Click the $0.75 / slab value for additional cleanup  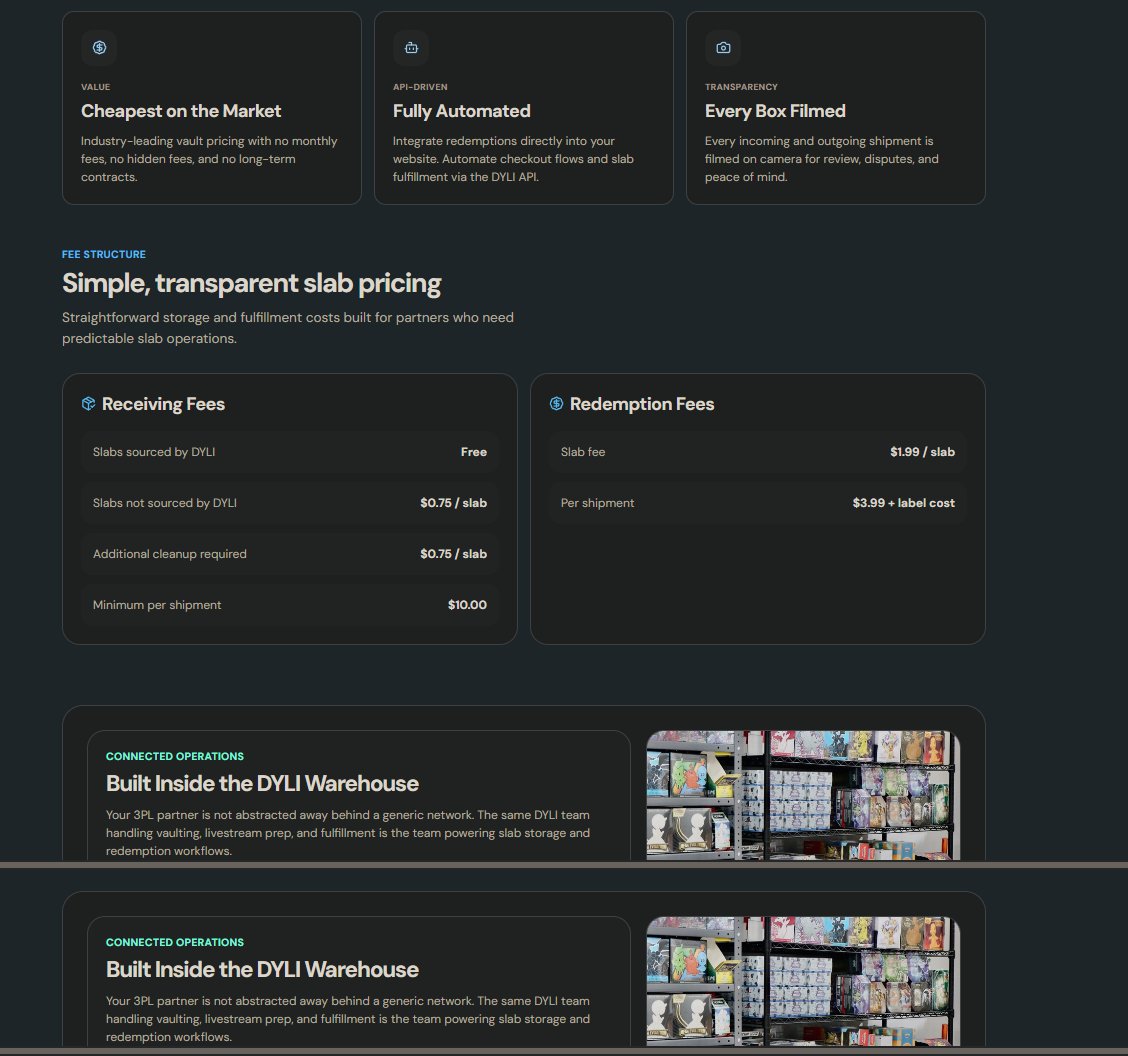coord(453,554)
